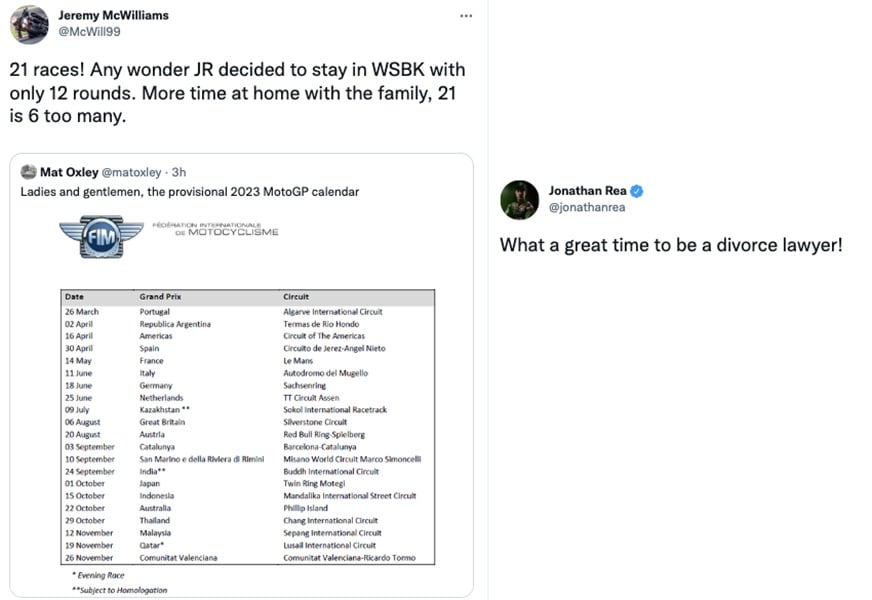Click the FIM logo in calendar
Screen dimensions: 872x600
101,236
